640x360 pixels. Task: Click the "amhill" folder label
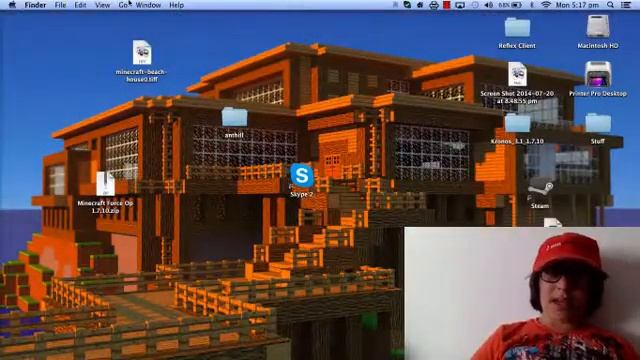(x=234, y=135)
